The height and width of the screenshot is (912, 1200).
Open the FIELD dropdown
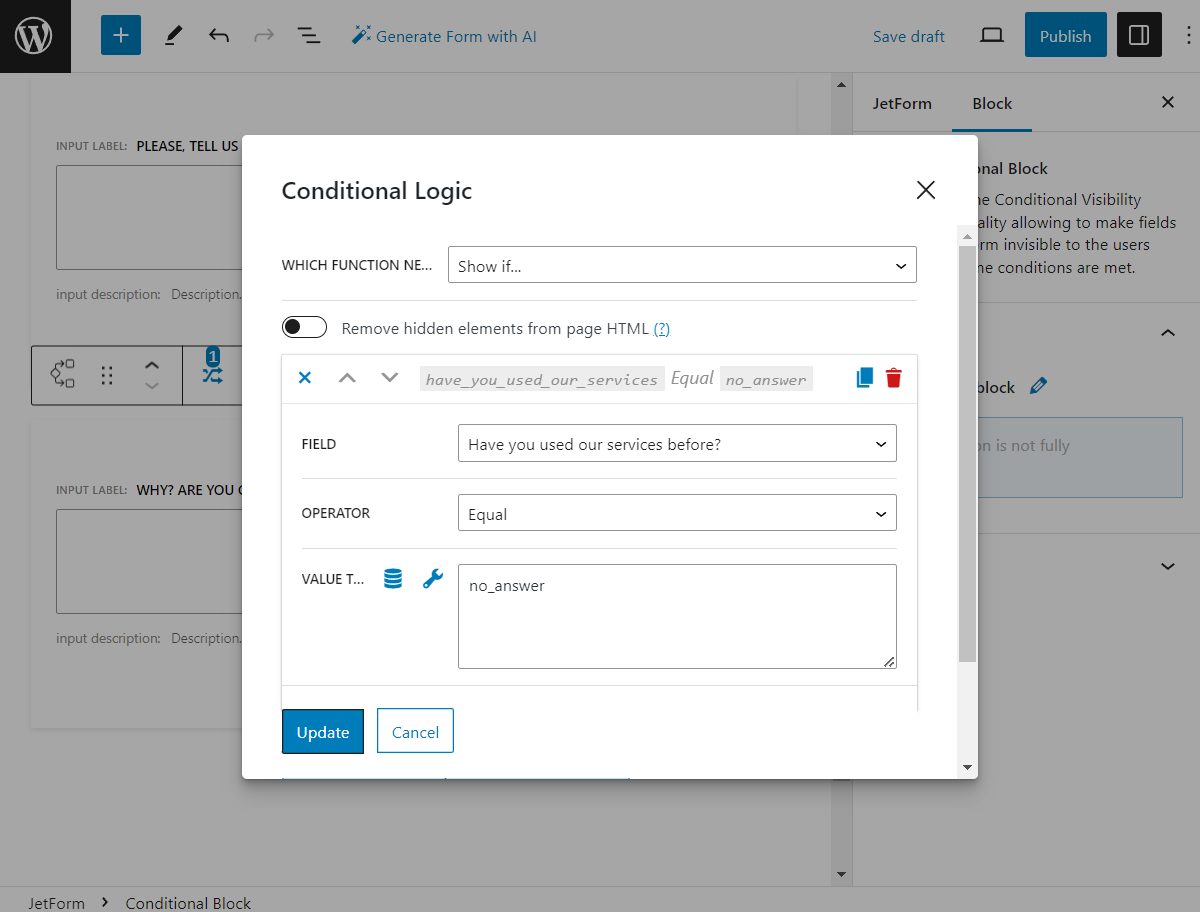pos(677,443)
